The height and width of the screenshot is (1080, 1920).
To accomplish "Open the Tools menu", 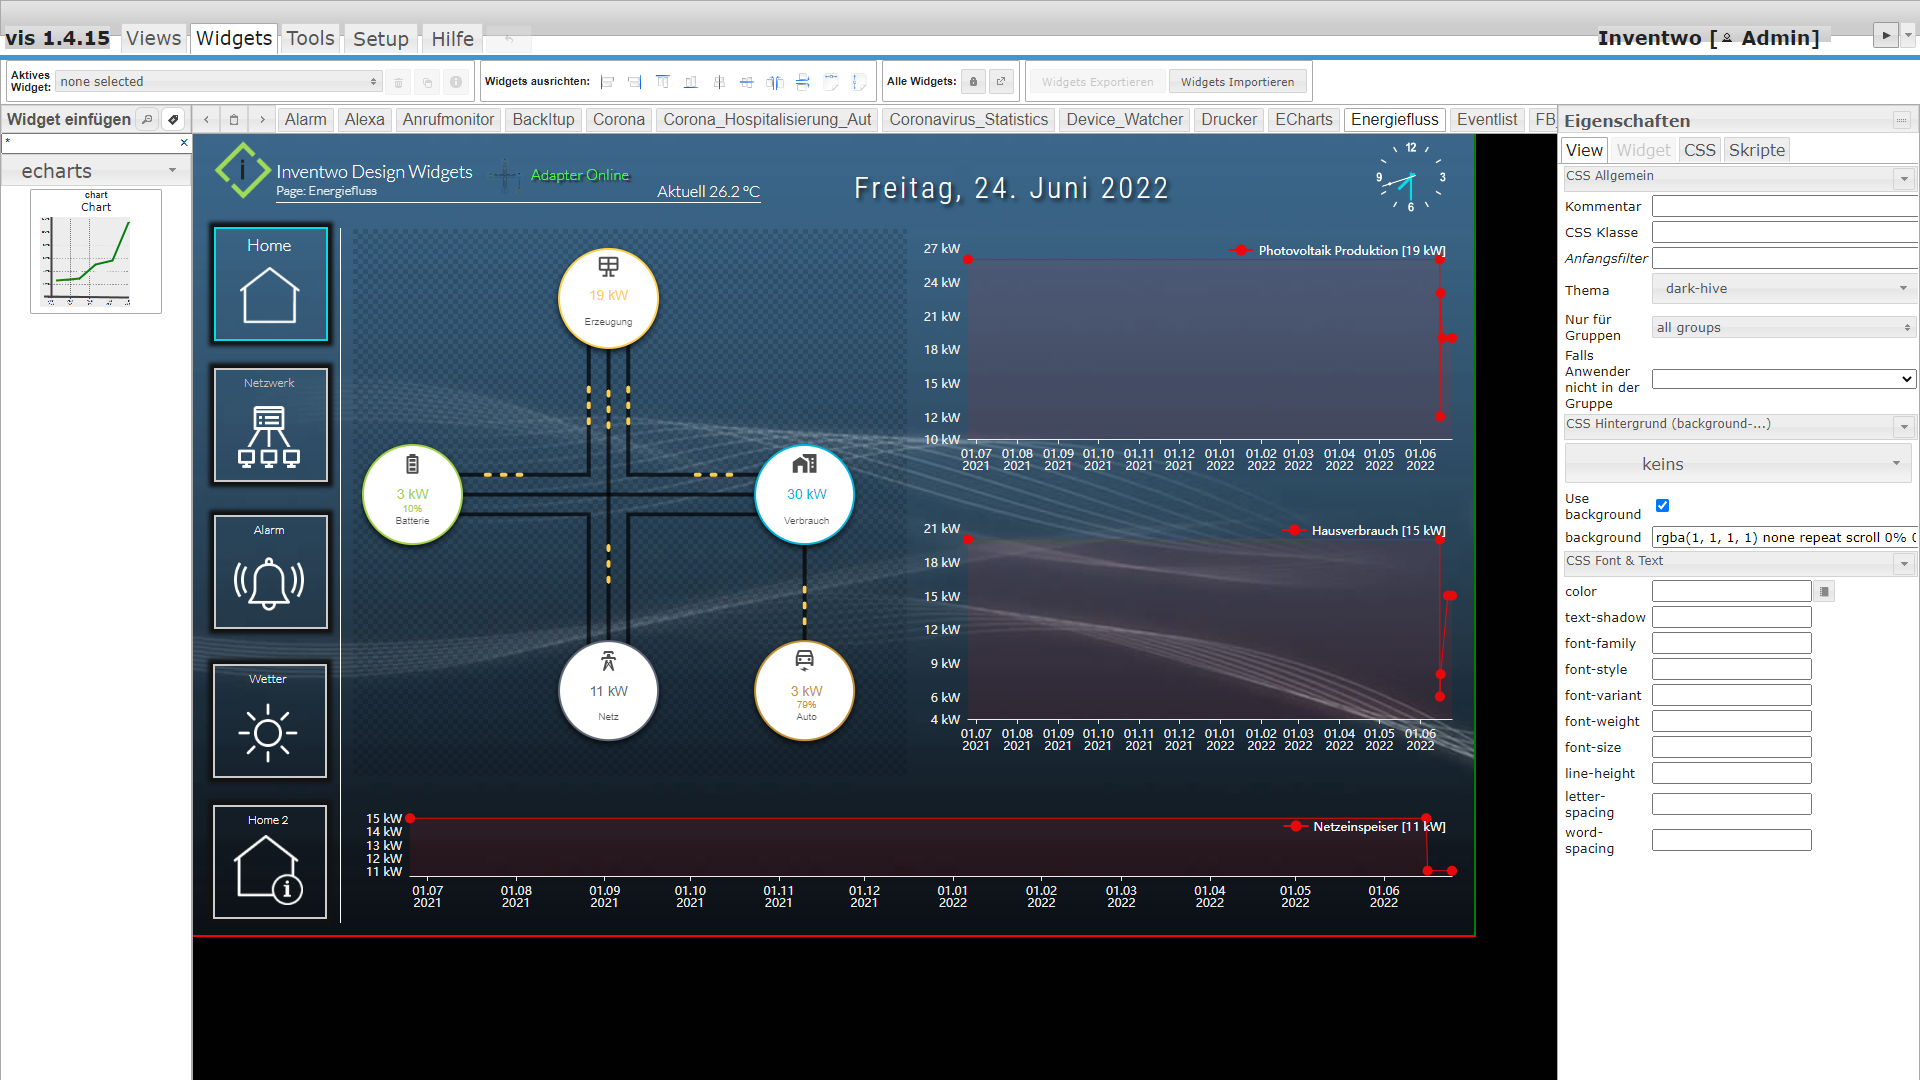I will pos(311,38).
